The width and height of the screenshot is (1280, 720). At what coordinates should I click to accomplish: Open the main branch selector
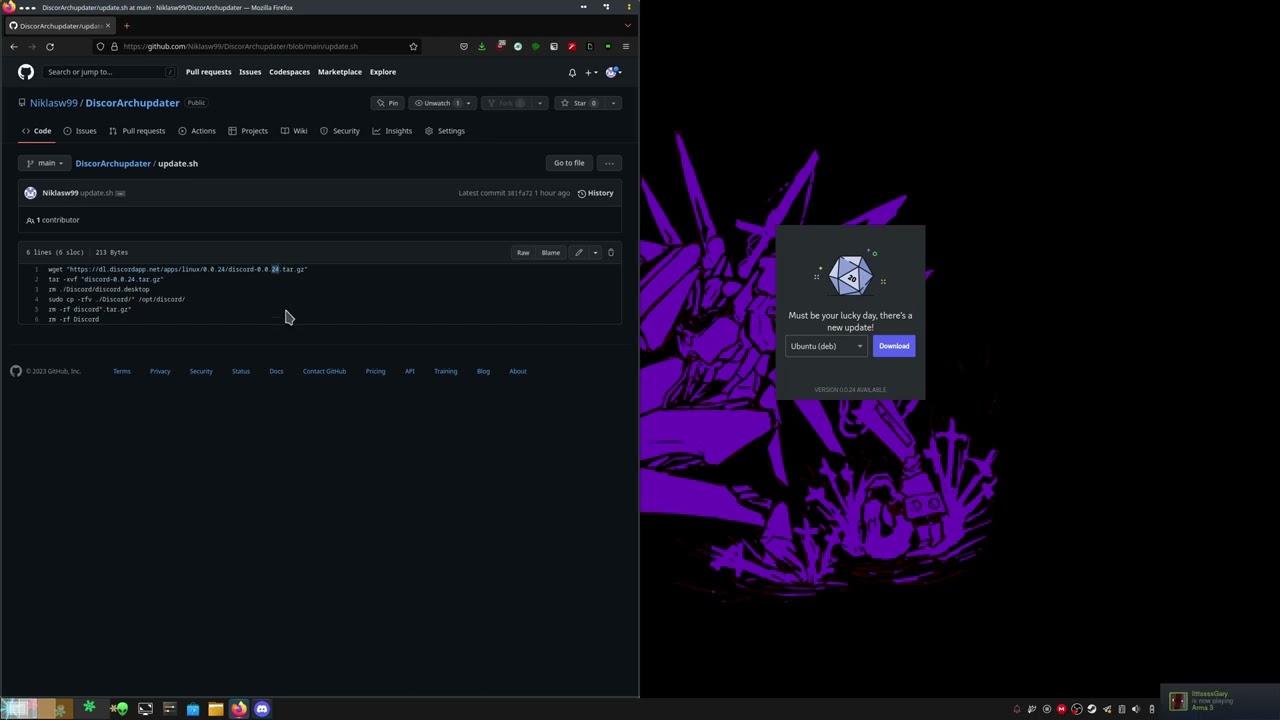(x=44, y=163)
